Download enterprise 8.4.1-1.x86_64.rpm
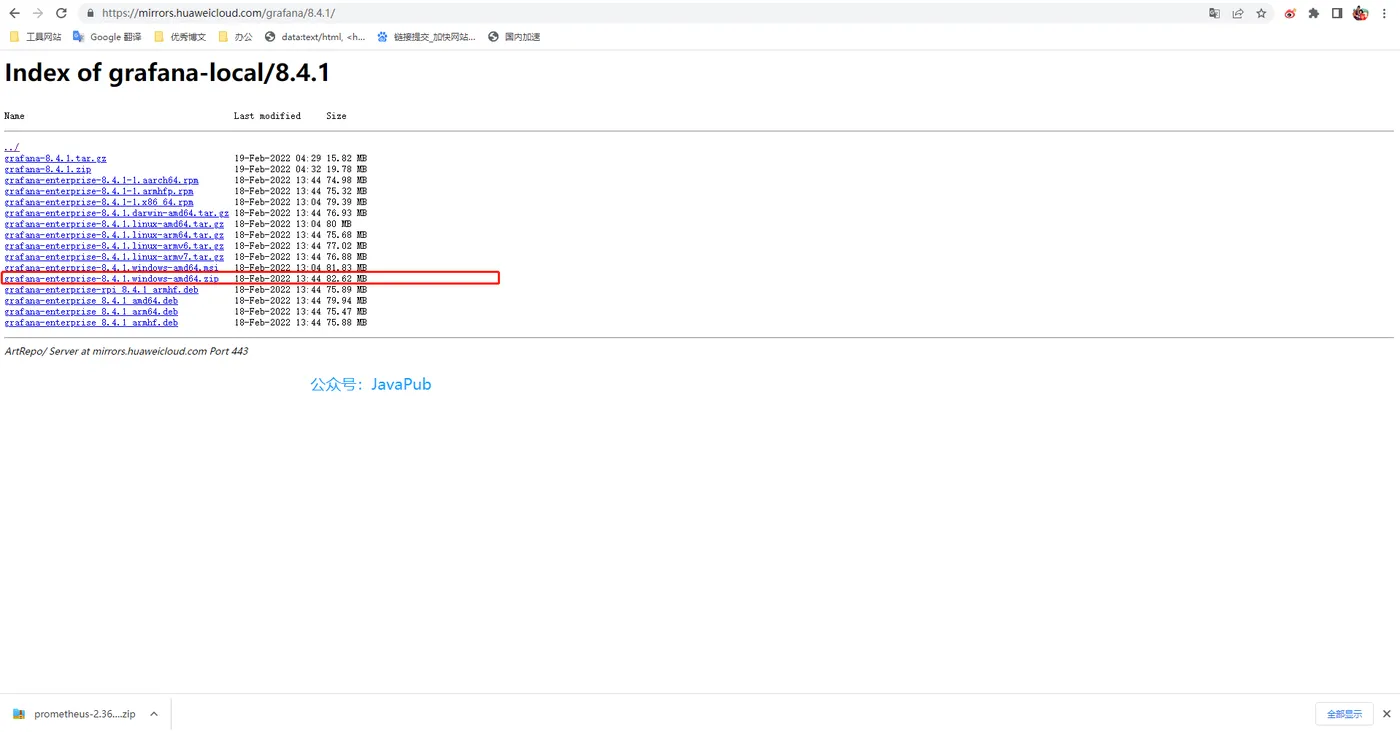Image resolution: width=1400 pixels, height=732 pixels. (99, 202)
